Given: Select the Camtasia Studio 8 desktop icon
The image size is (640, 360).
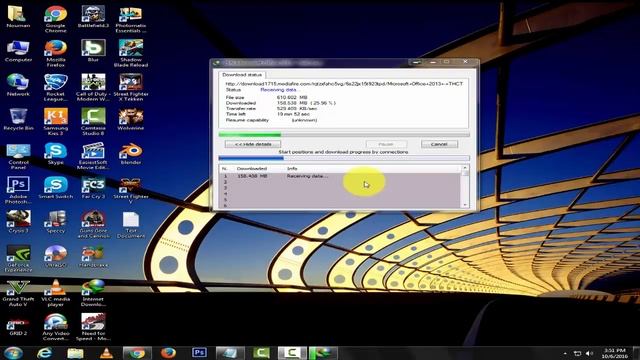Looking at the screenshot, I should (x=93, y=122).
